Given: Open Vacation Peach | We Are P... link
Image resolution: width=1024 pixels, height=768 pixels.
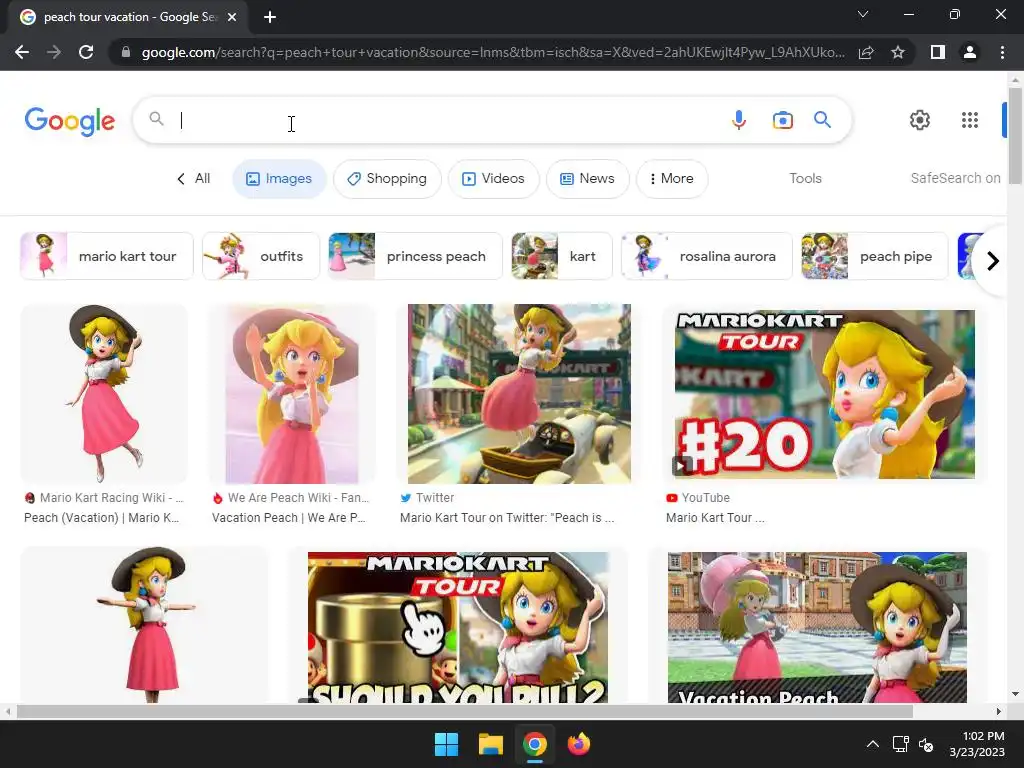Looking at the screenshot, I should [289, 518].
